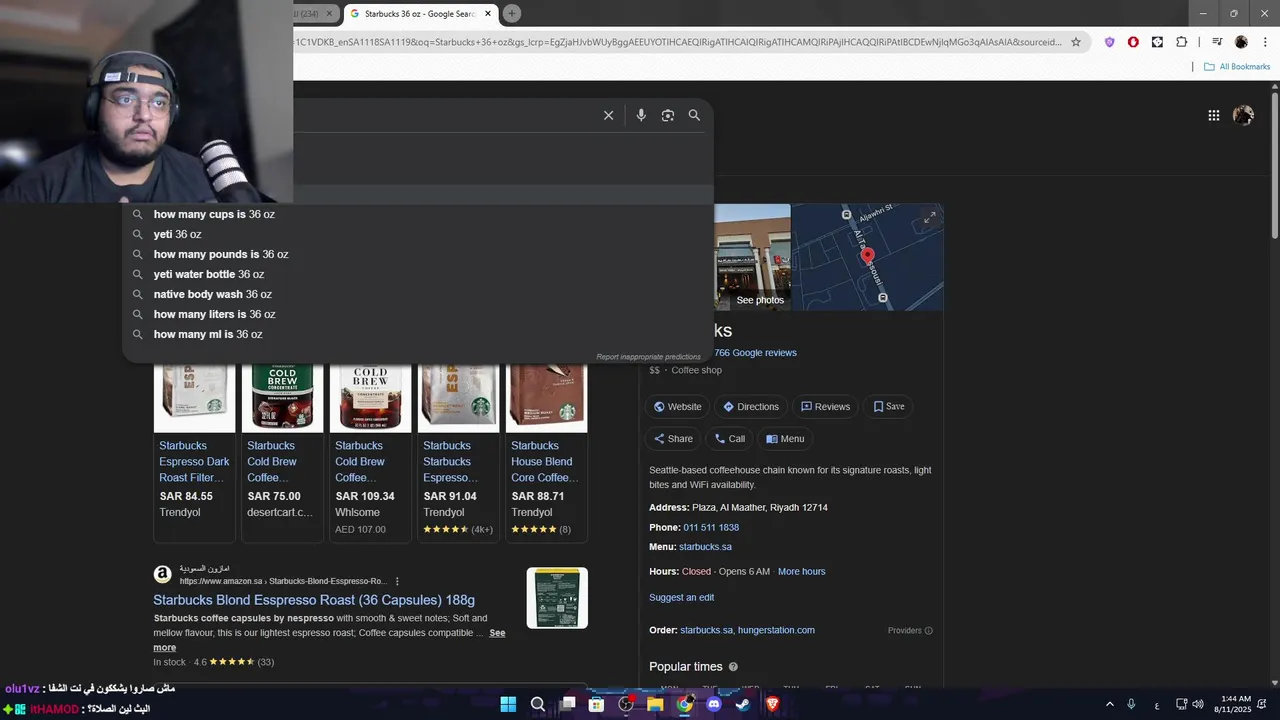1280x720 pixels.
Task: Open a new browser tab
Action: tap(512, 14)
